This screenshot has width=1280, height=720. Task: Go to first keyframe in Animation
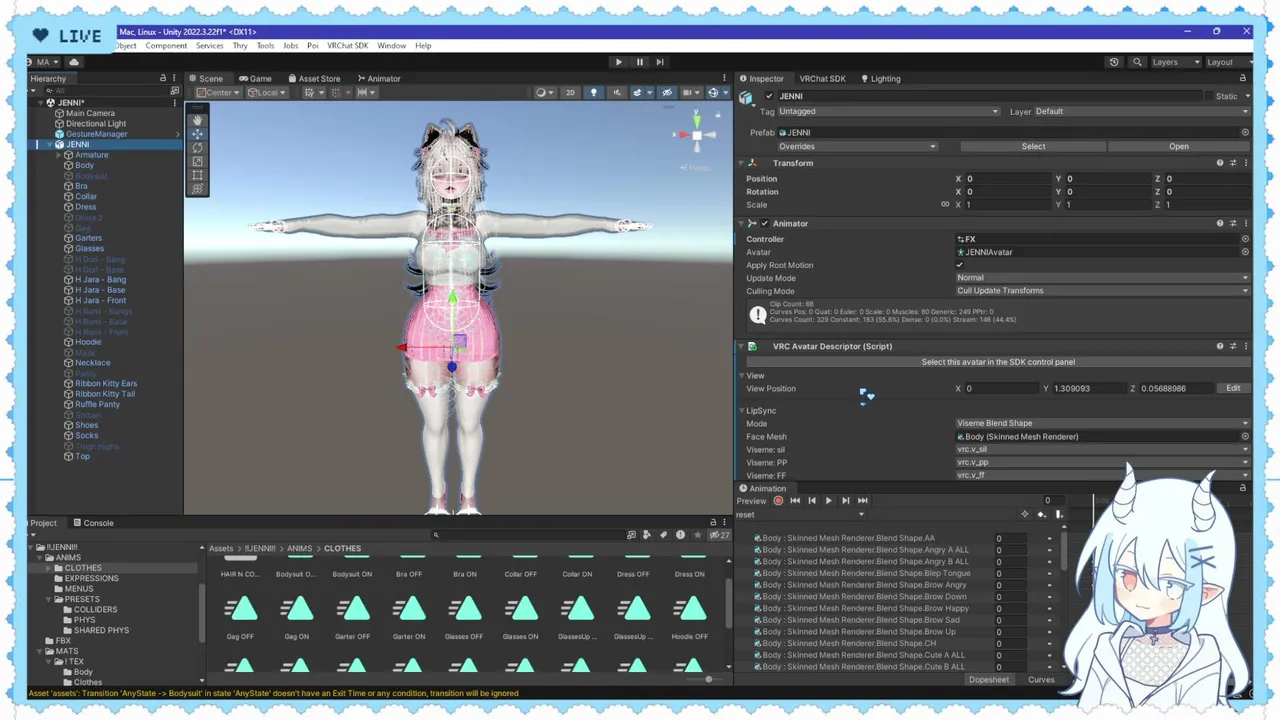795,500
